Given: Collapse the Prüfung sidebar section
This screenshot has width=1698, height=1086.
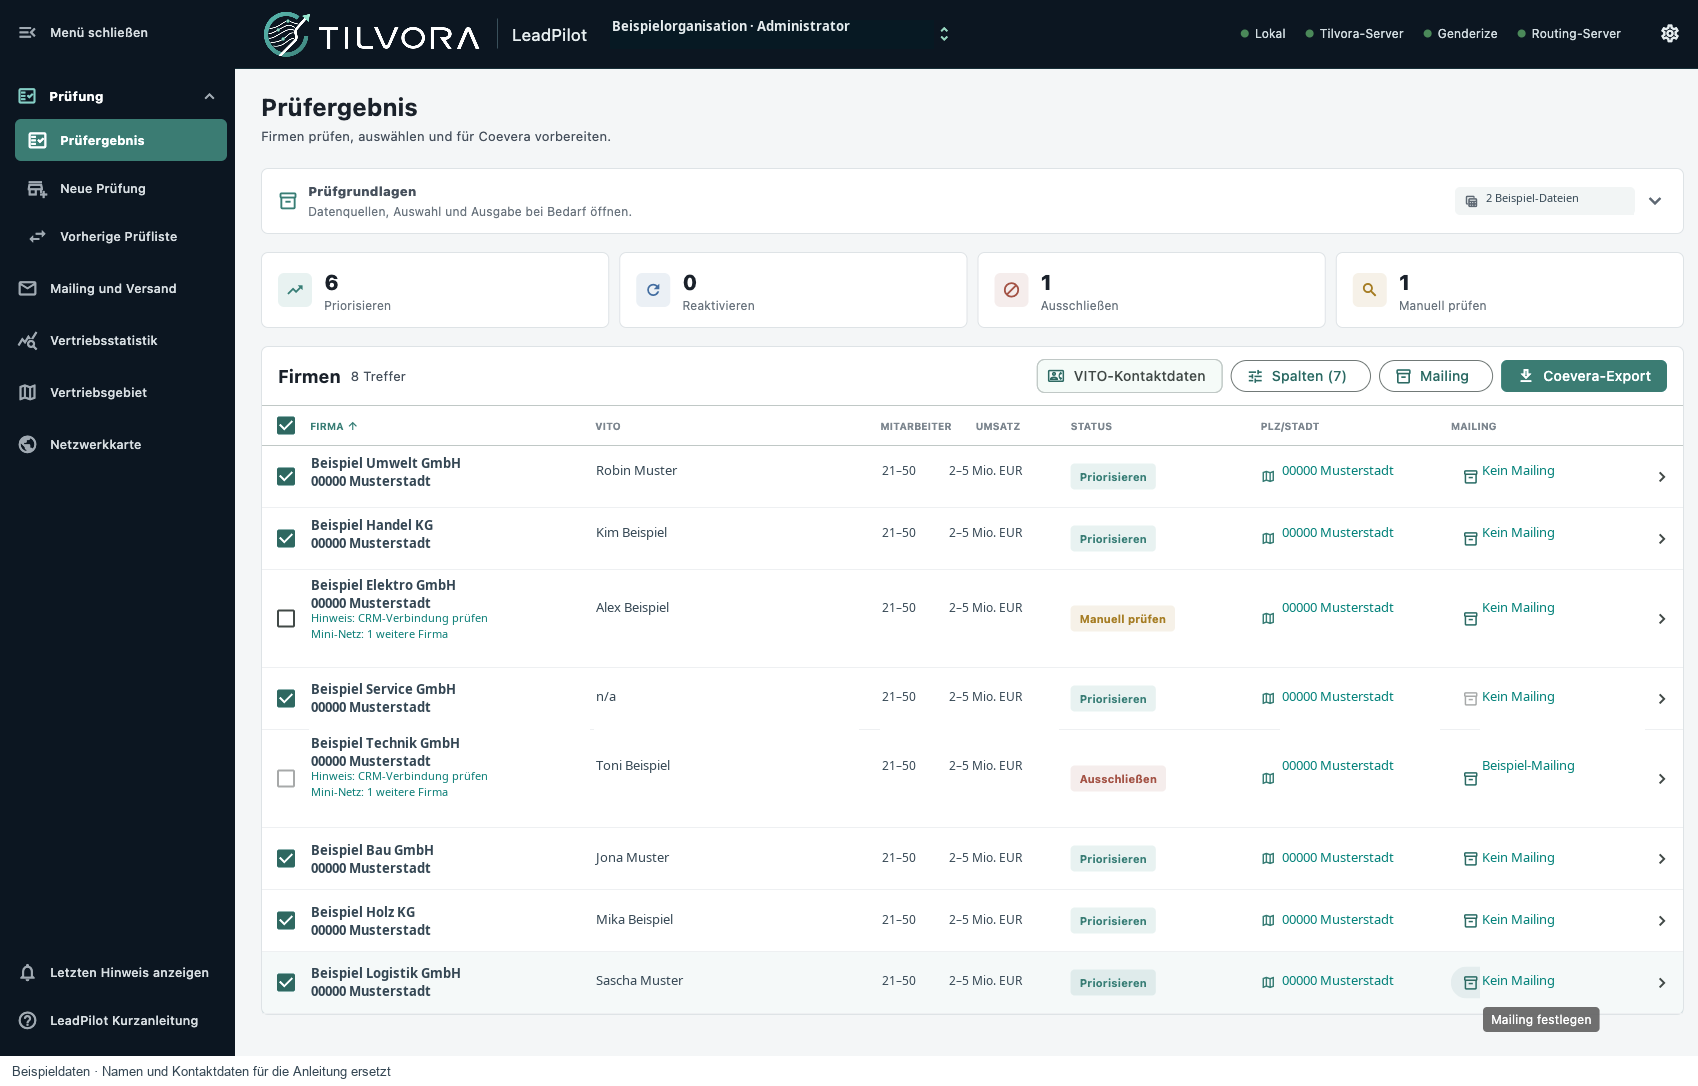Looking at the screenshot, I should [x=209, y=97].
